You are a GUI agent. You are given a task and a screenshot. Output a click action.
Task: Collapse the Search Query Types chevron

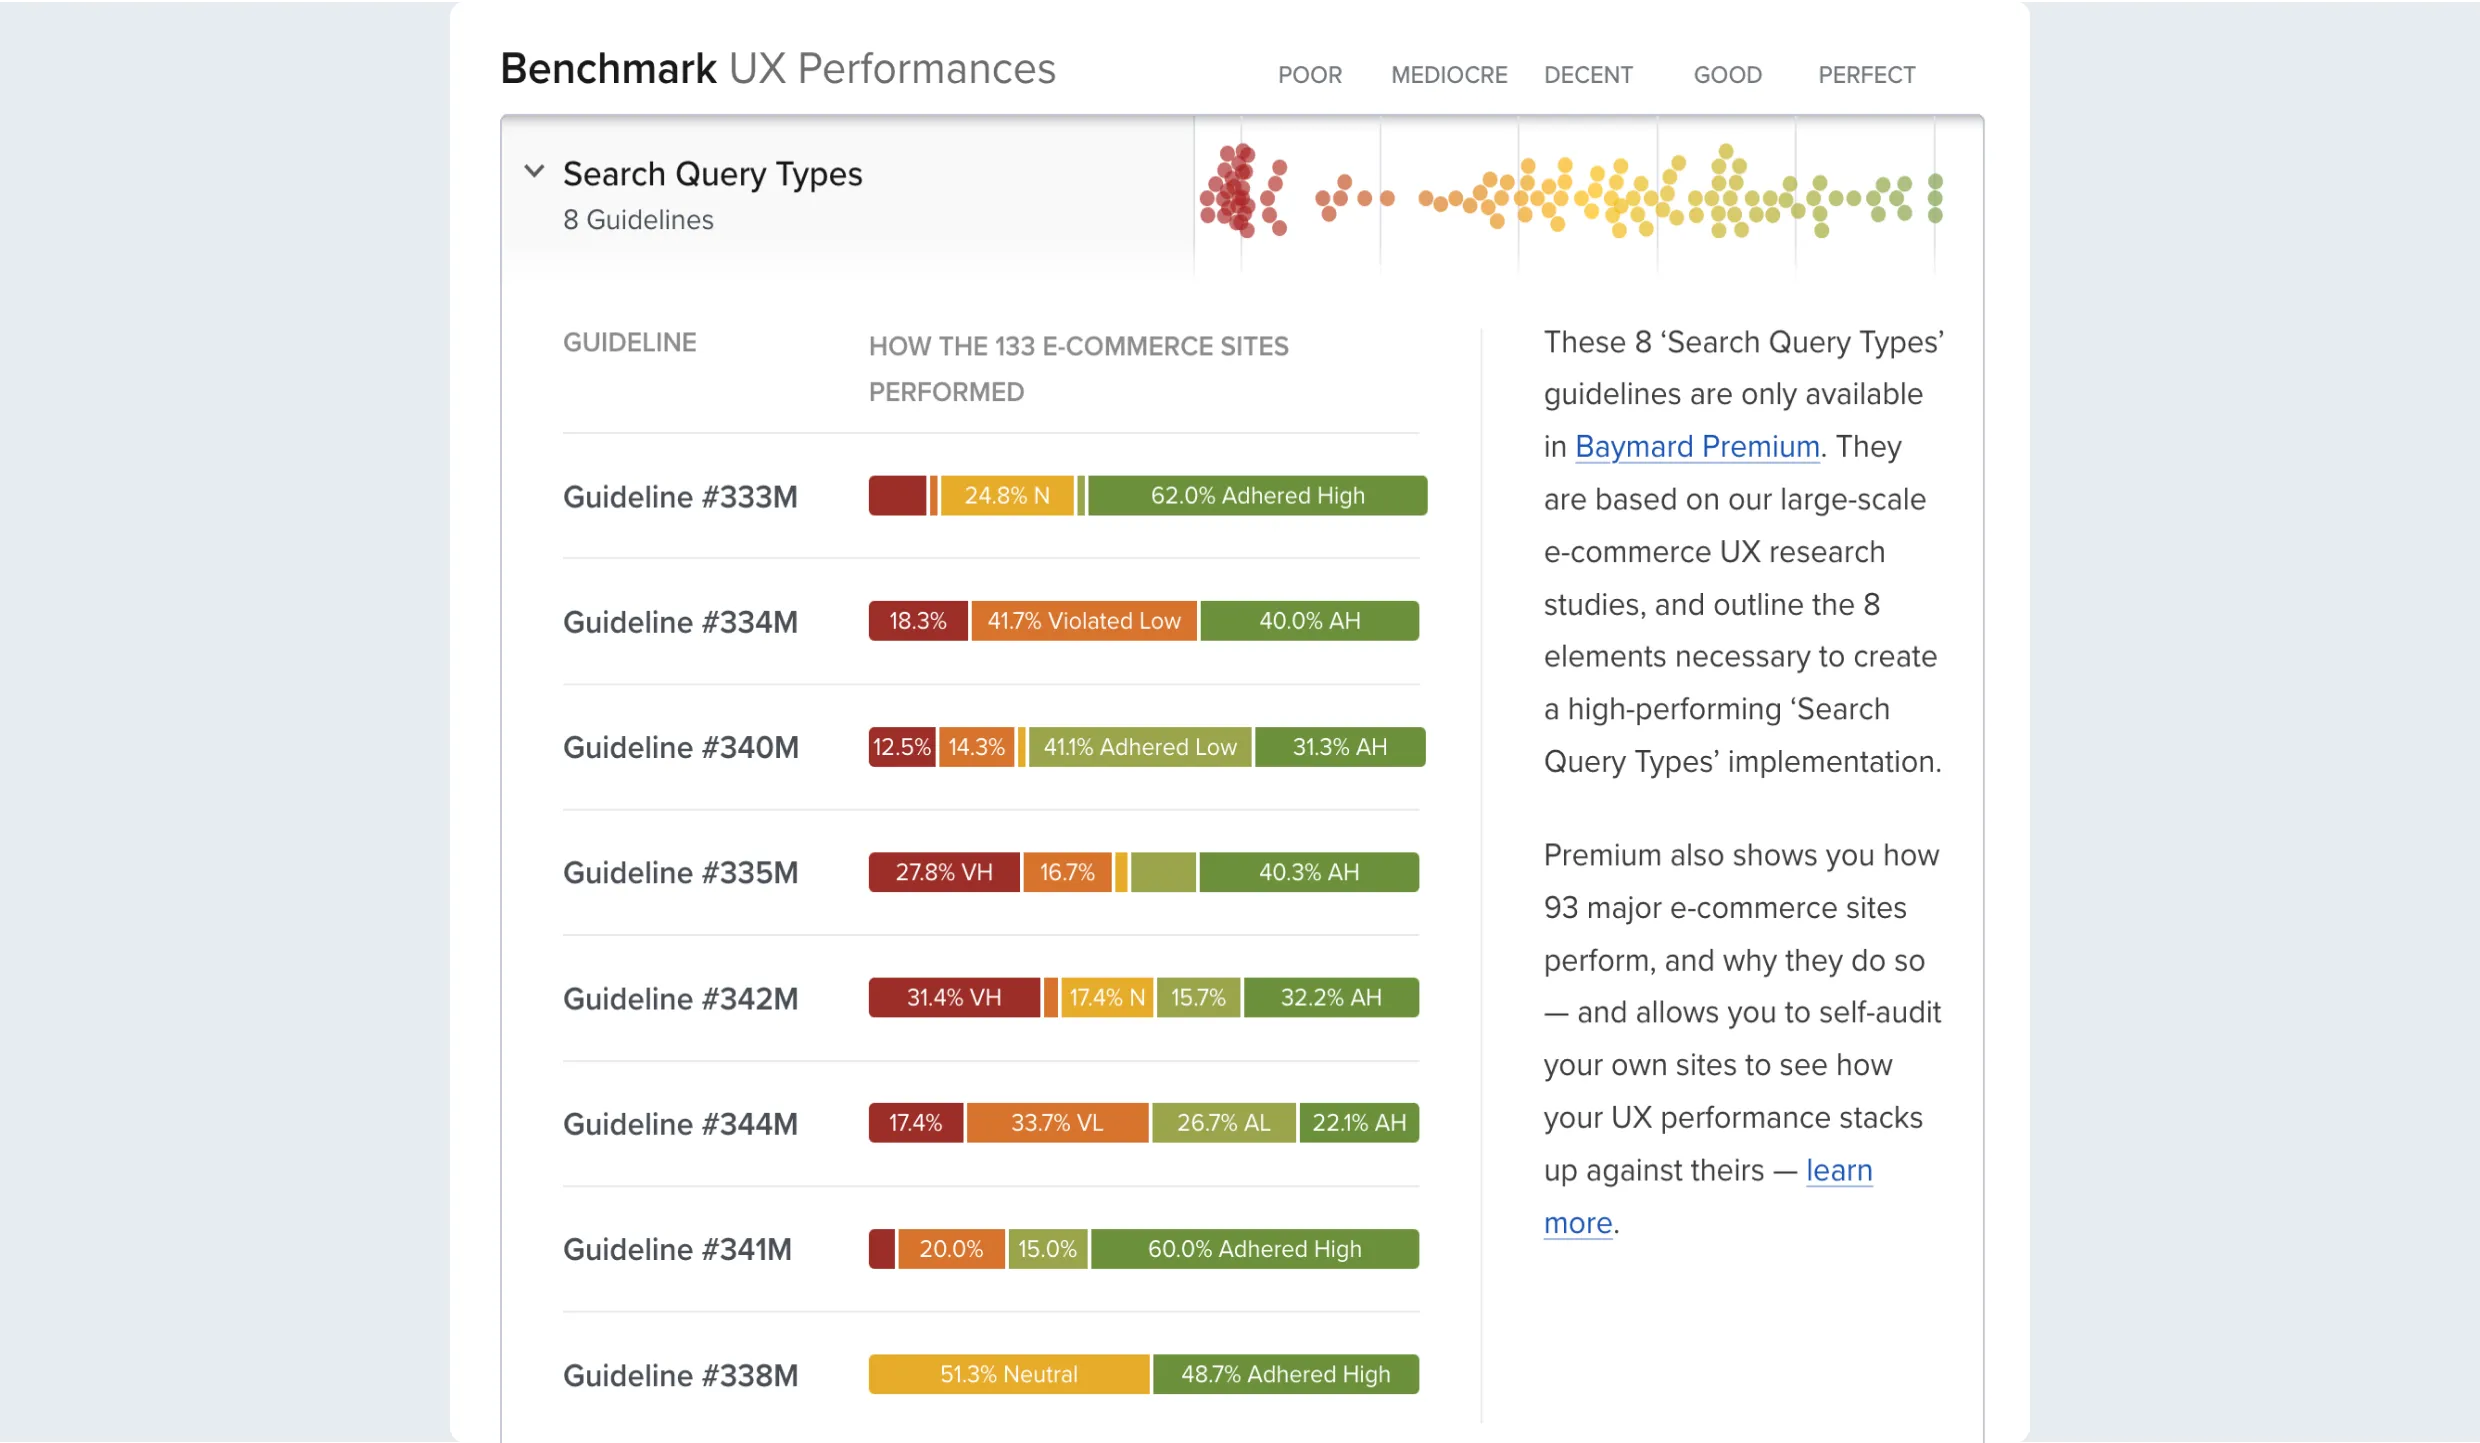(x=534, y=172)
